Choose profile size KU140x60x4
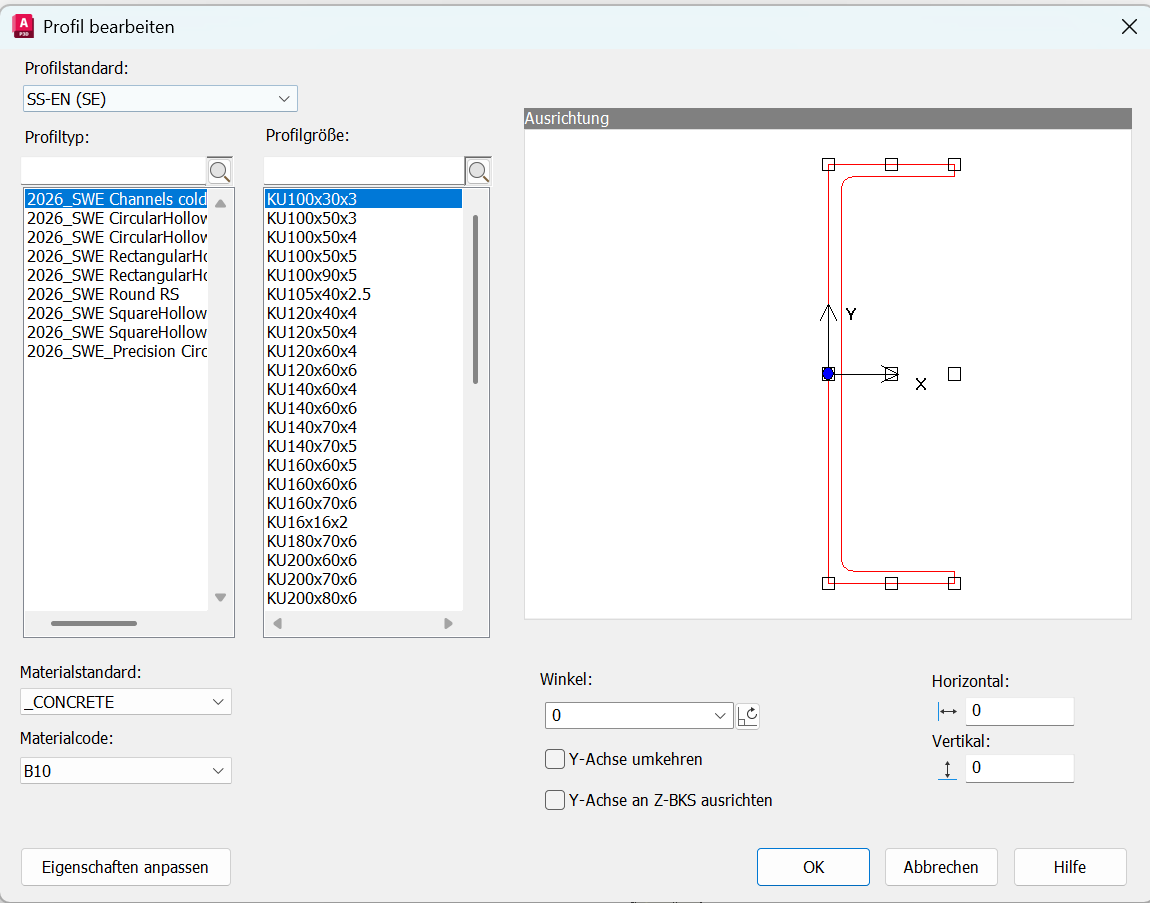 (x=312, y=389)
